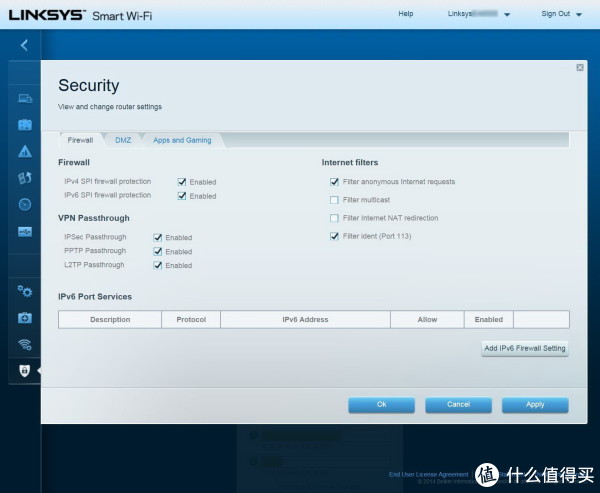
Task: Click 'VPN Passthrough' heading
Action: click(x=94, y=218)
